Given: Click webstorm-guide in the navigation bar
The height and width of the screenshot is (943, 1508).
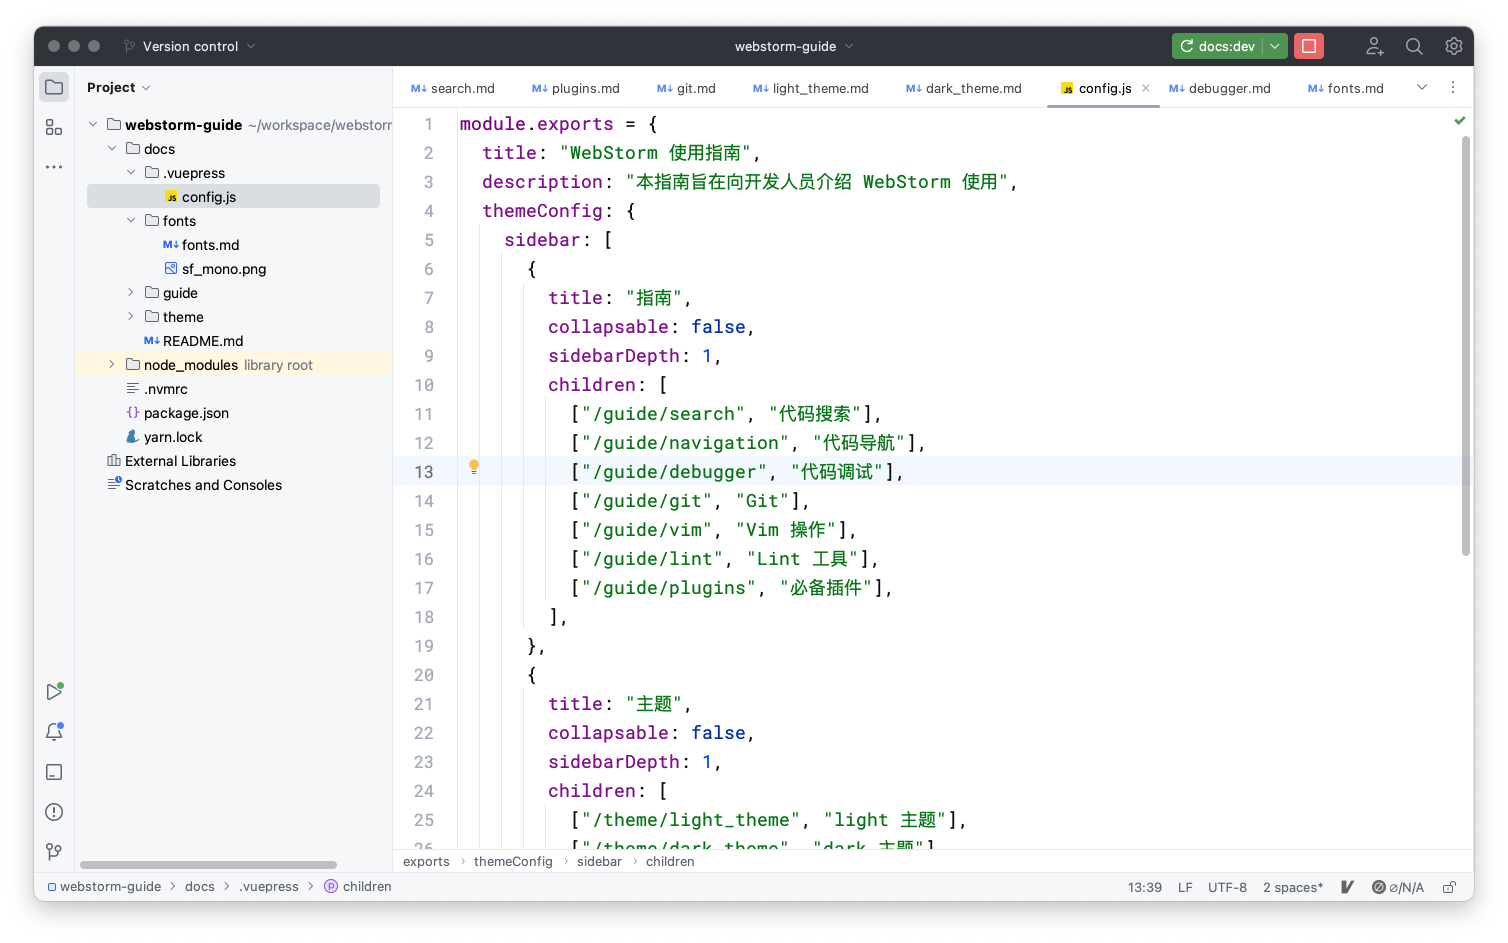Looking at the screenshot, I should 104,887.
